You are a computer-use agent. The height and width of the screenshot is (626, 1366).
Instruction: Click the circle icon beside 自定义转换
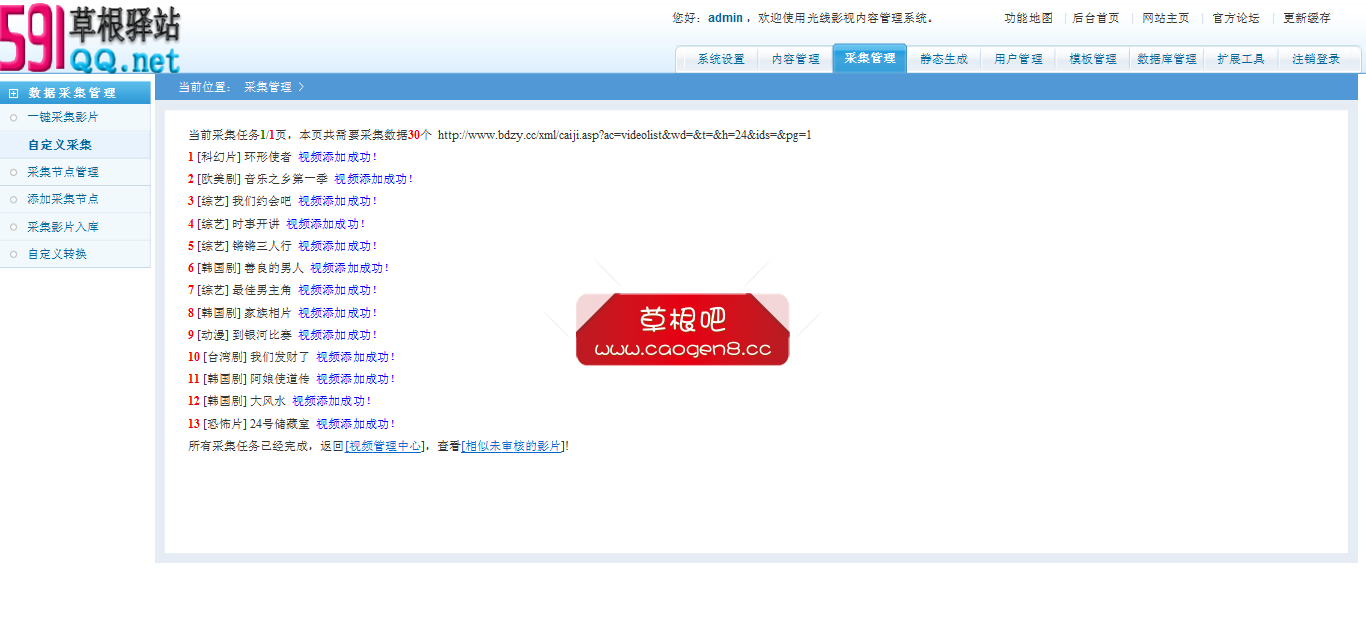point(13,253)
